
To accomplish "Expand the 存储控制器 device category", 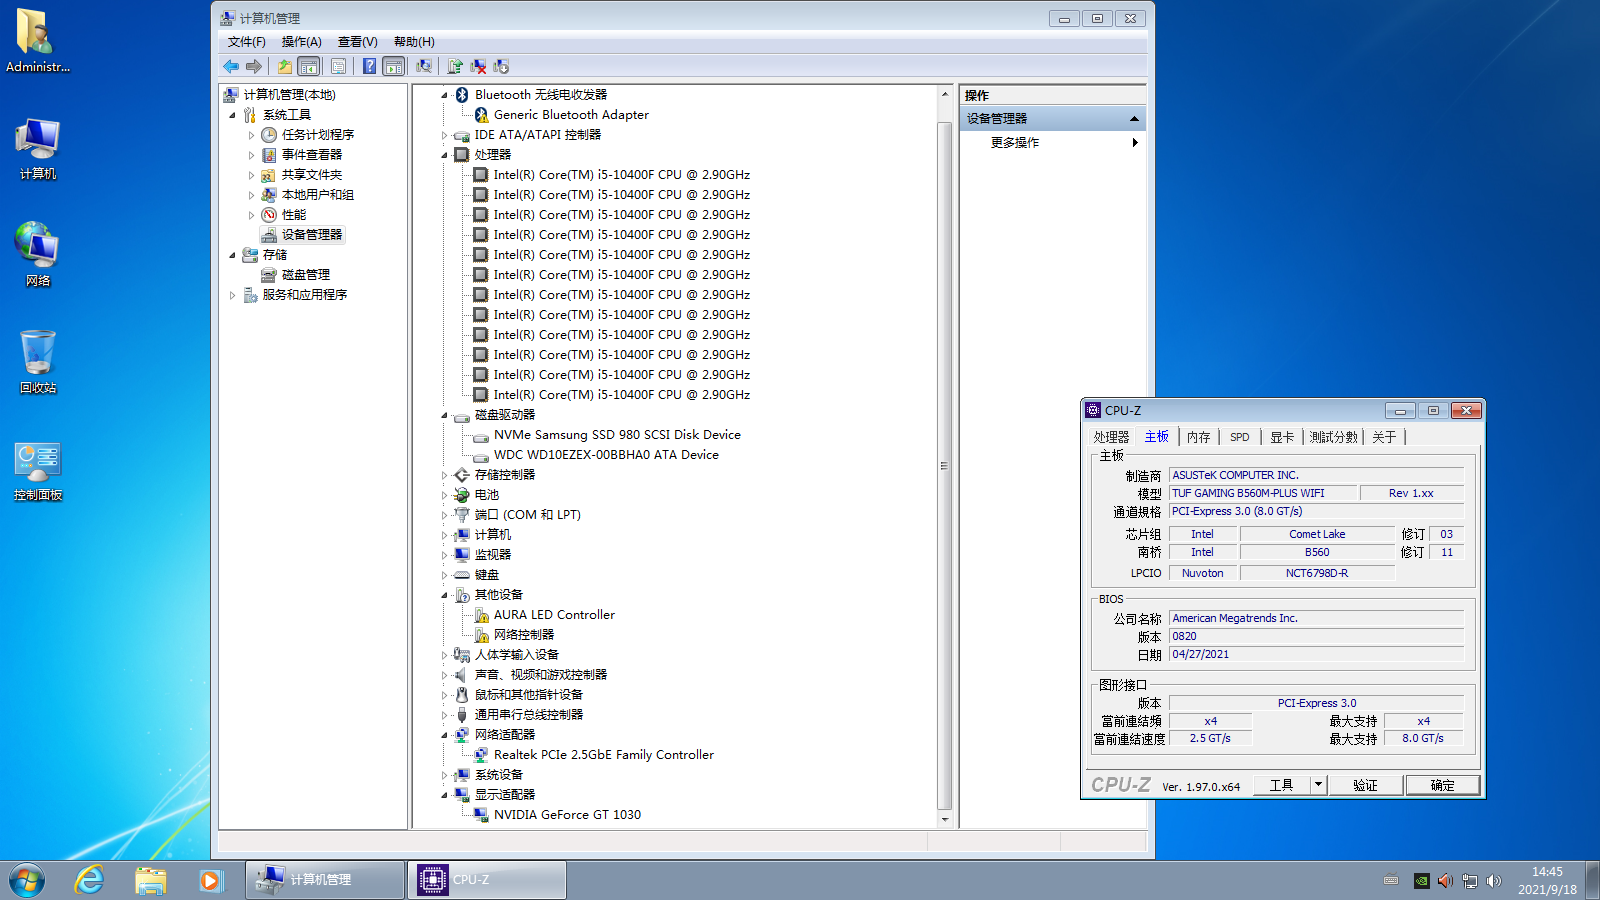I will pyautogui.click(x=445, y=475).
